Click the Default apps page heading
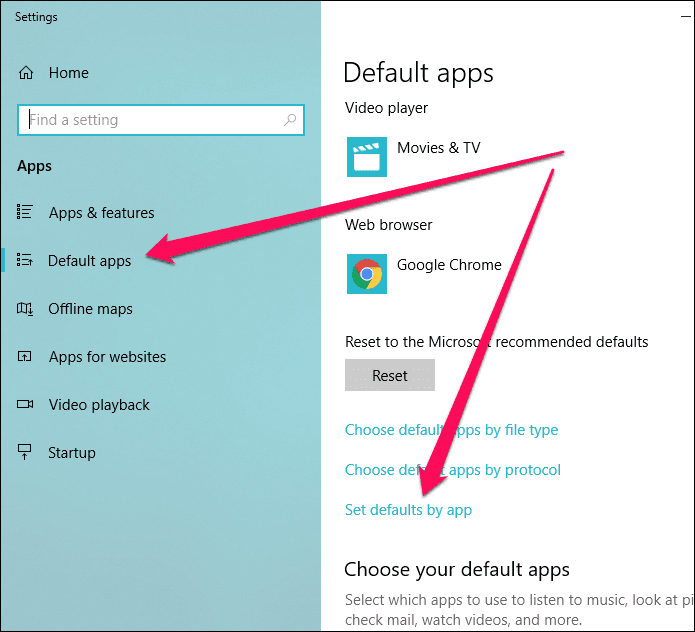The height and width of the screenshot is (632, 695). coord(418,73)
